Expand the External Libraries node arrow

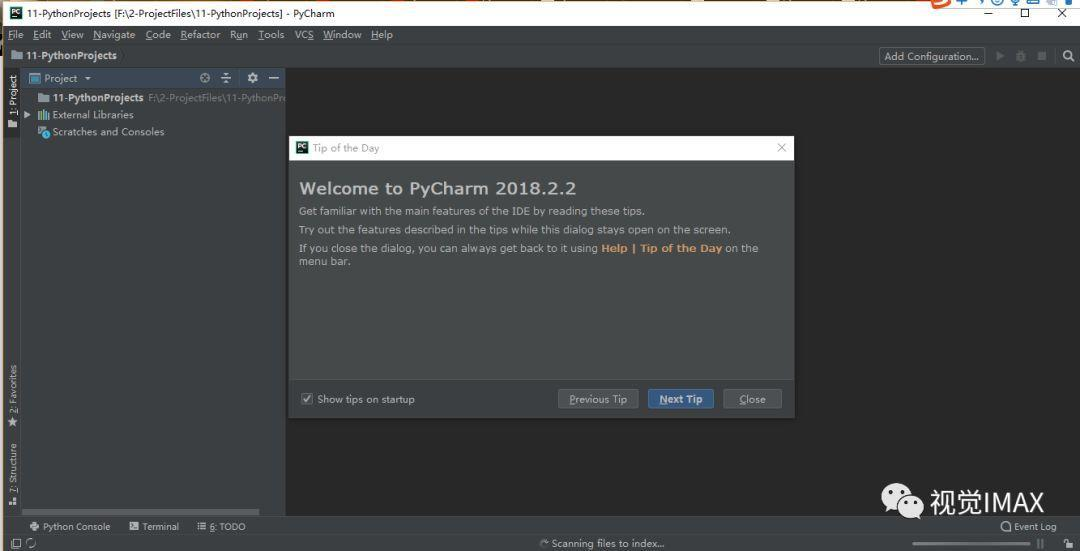pyautogui.click(x=28, y=115)
